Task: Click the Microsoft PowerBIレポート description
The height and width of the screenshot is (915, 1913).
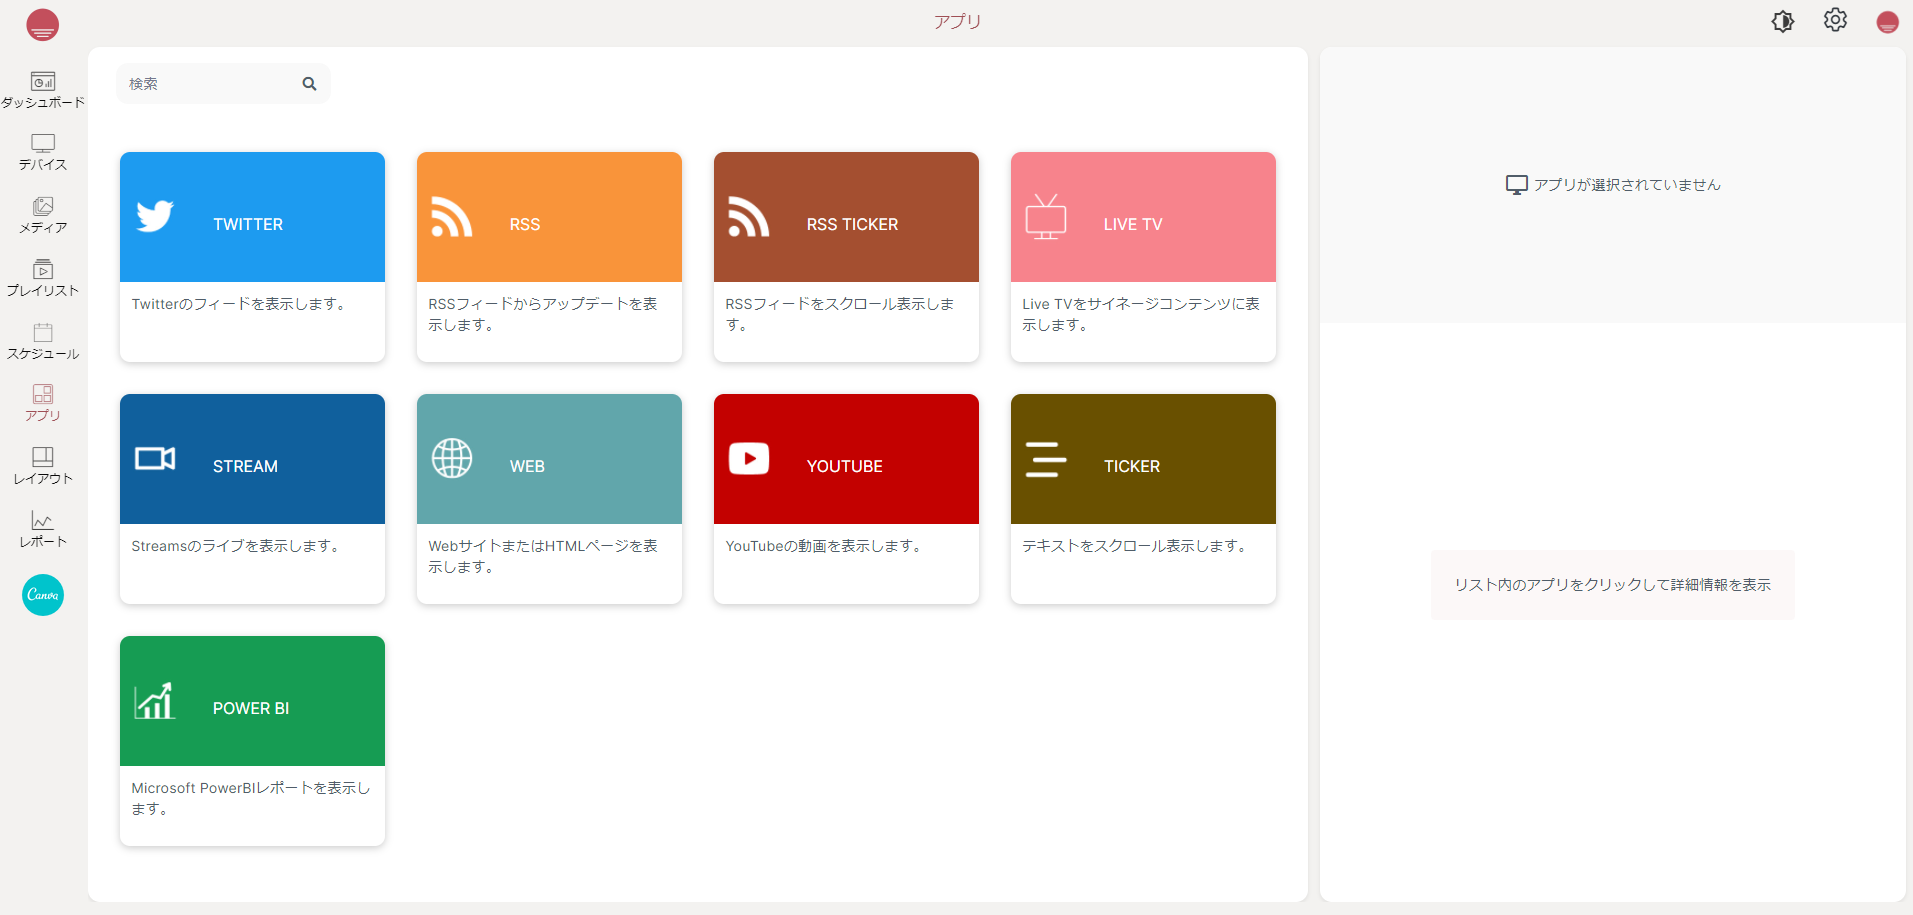Action: coord(251,798)
